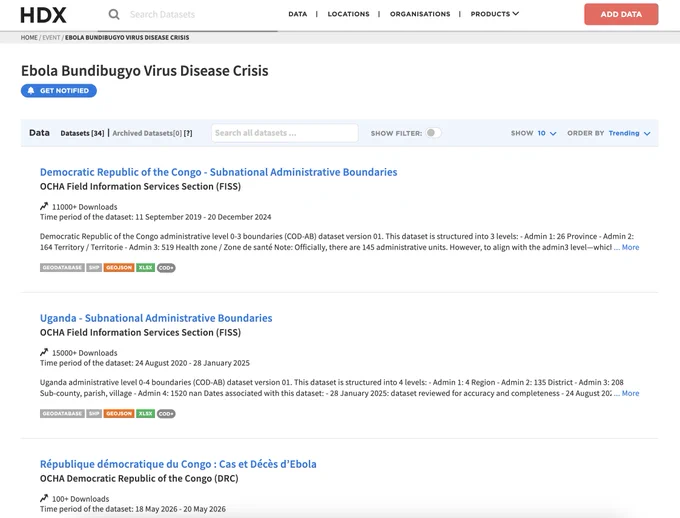Viewport: 680px width, 518px height.
Task: Click SHP tag under Uganda dataset
Action: pyautogui.click(x=94, y=413)
